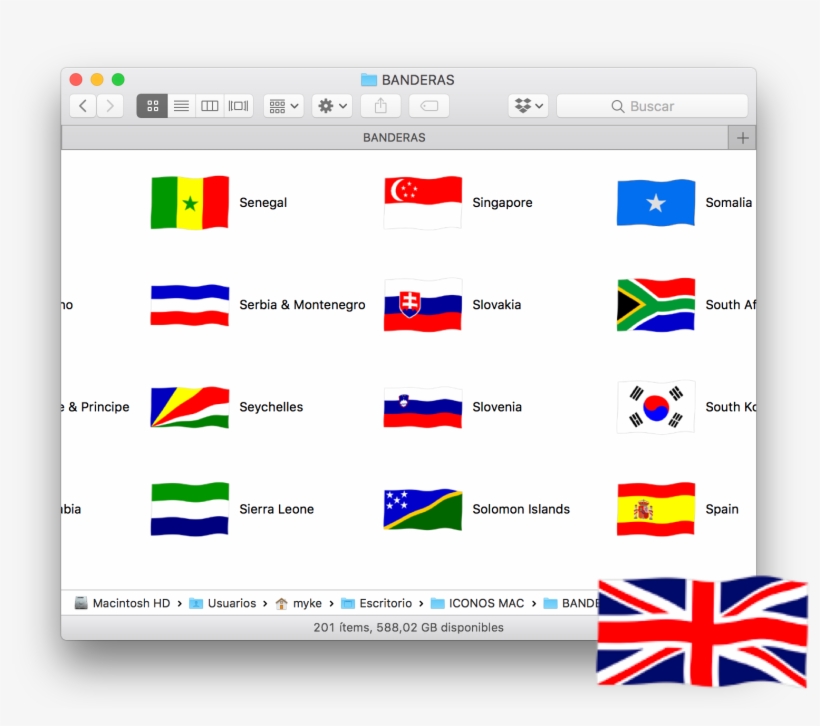The height and width of the screenshot is (726, 820).
Task: Click the Serbia & Montenegro file name
Action: tap(302, 305)
